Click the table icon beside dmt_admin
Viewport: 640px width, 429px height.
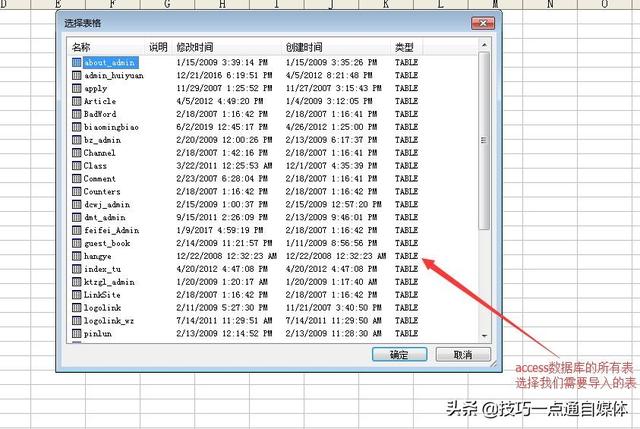click(x=76, y=217)
